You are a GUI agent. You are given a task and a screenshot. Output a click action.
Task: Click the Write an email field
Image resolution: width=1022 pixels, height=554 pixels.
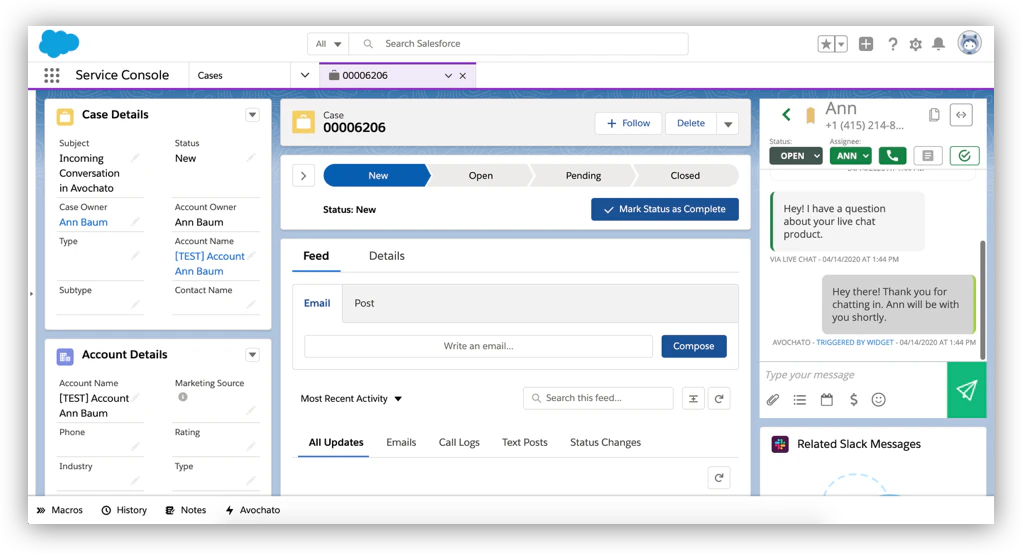(478, 346)
